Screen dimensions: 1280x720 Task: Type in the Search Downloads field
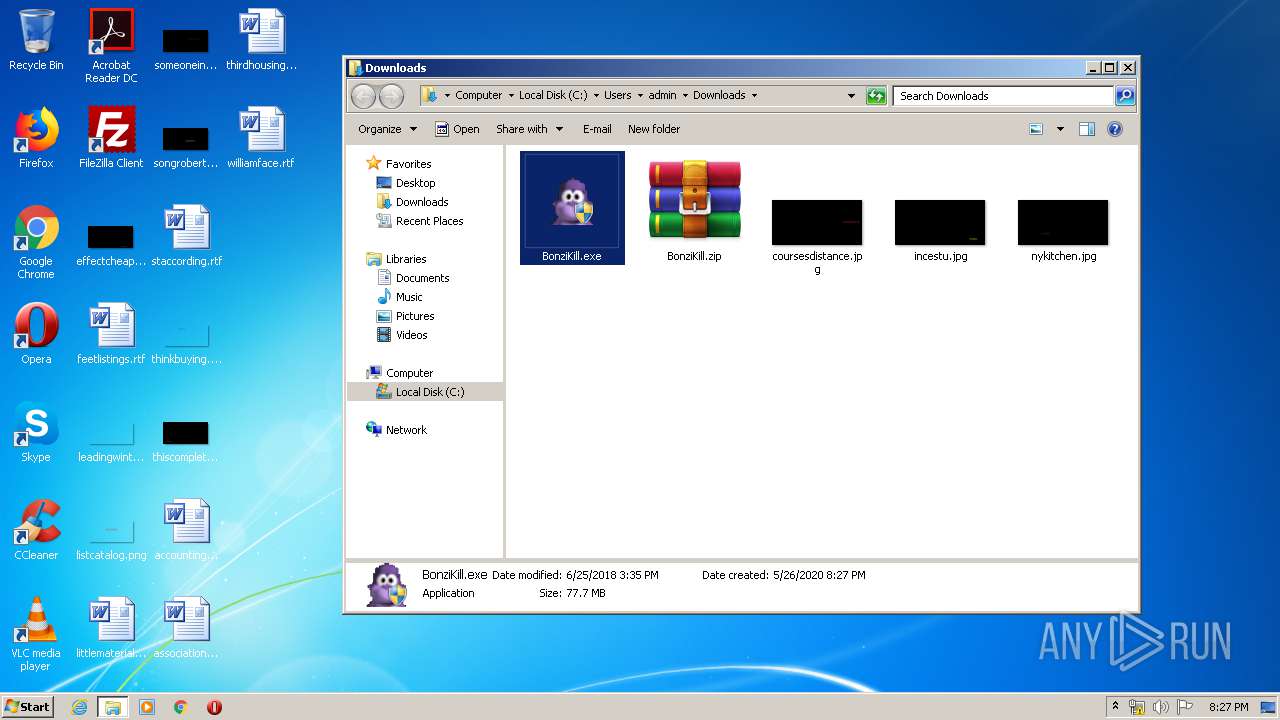(x=1003, y=96)
